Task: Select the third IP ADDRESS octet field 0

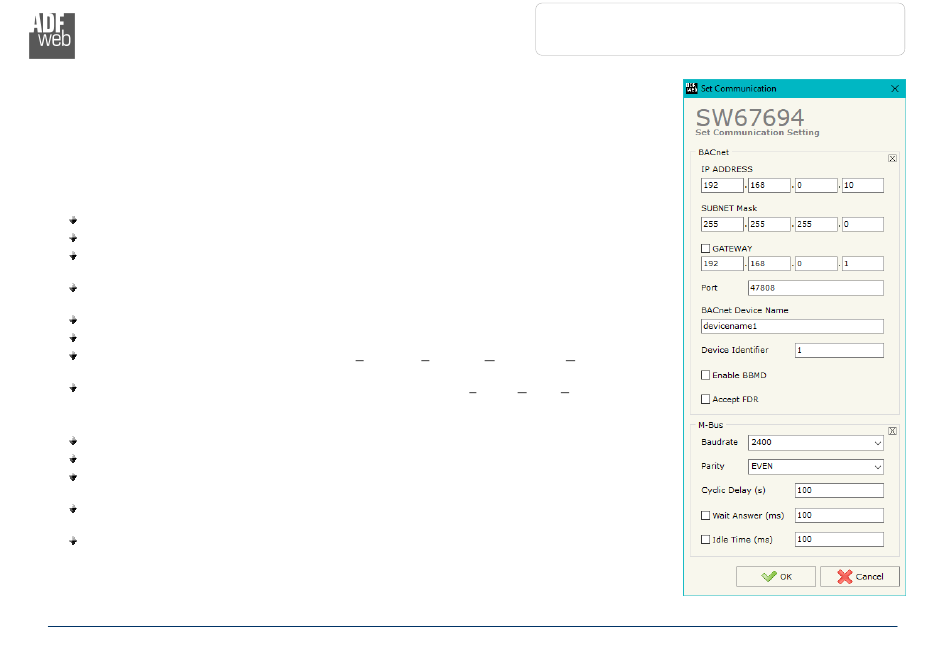Action: click(816, 185)
